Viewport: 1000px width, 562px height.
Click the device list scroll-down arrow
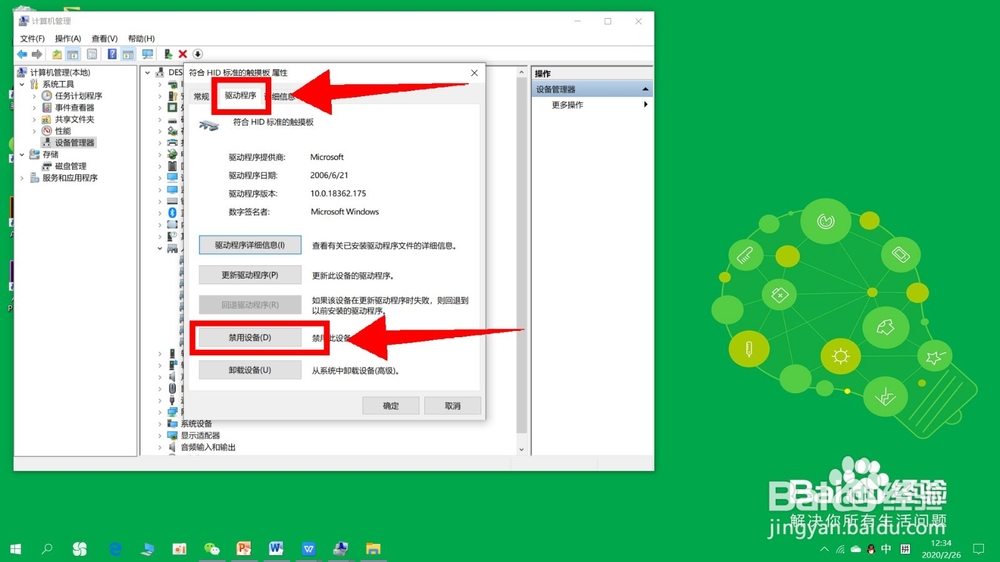(x=521, y=449)
